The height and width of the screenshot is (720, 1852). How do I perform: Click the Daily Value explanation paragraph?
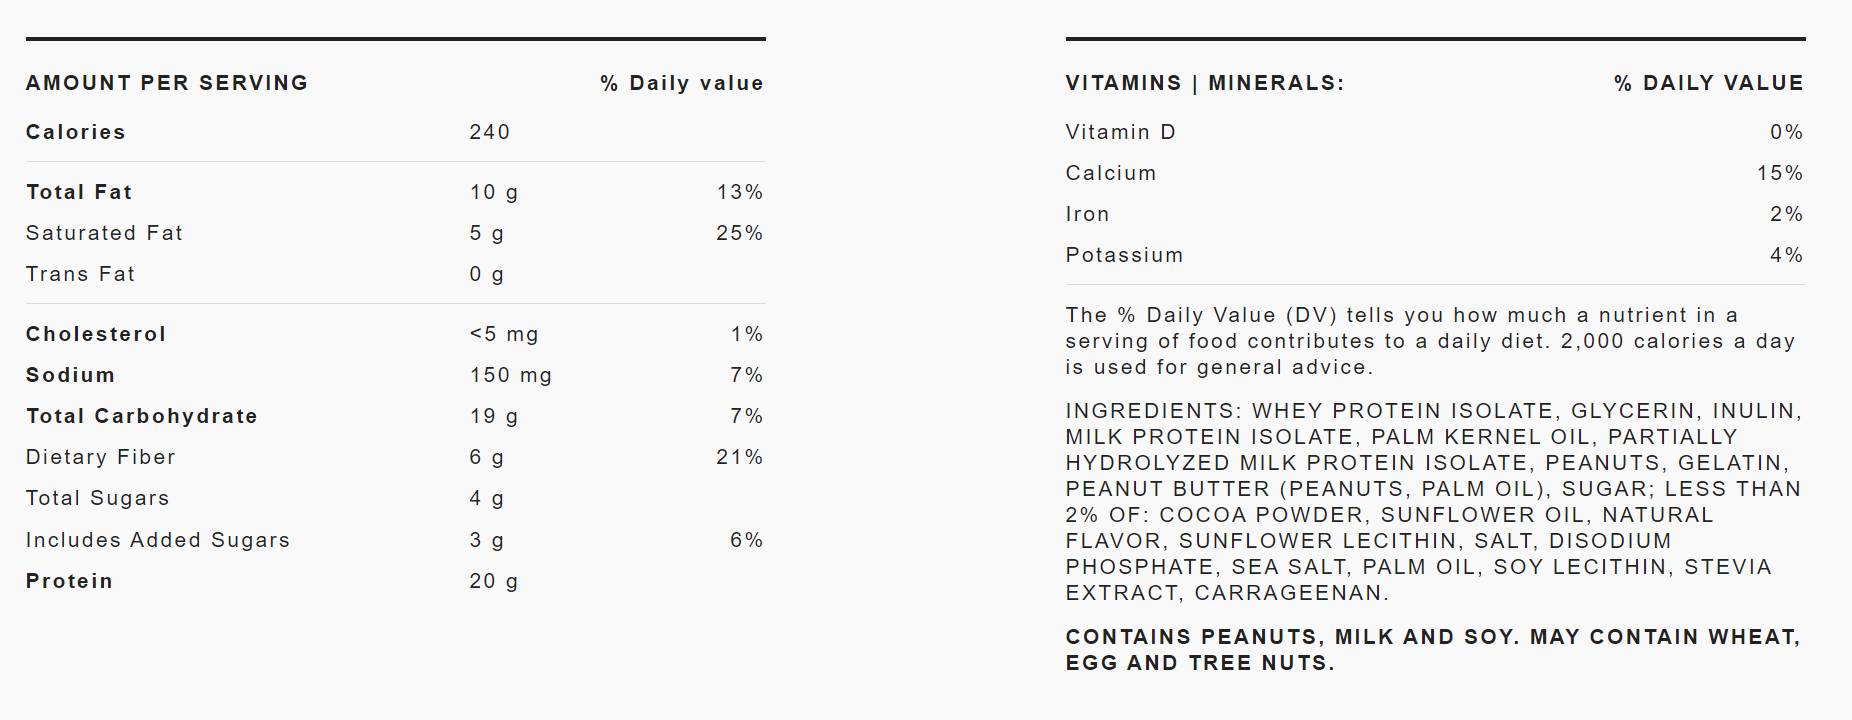[x=1430, y=341]
